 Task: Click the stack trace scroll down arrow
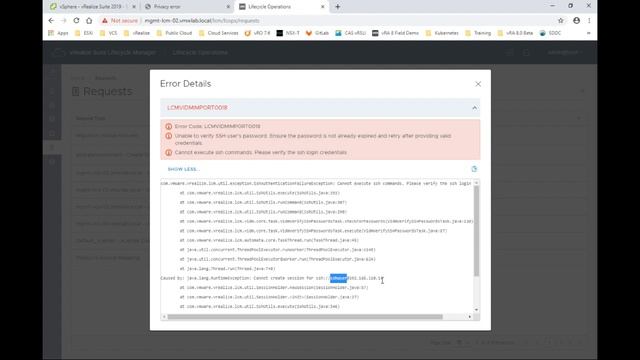tap(476, 310)
